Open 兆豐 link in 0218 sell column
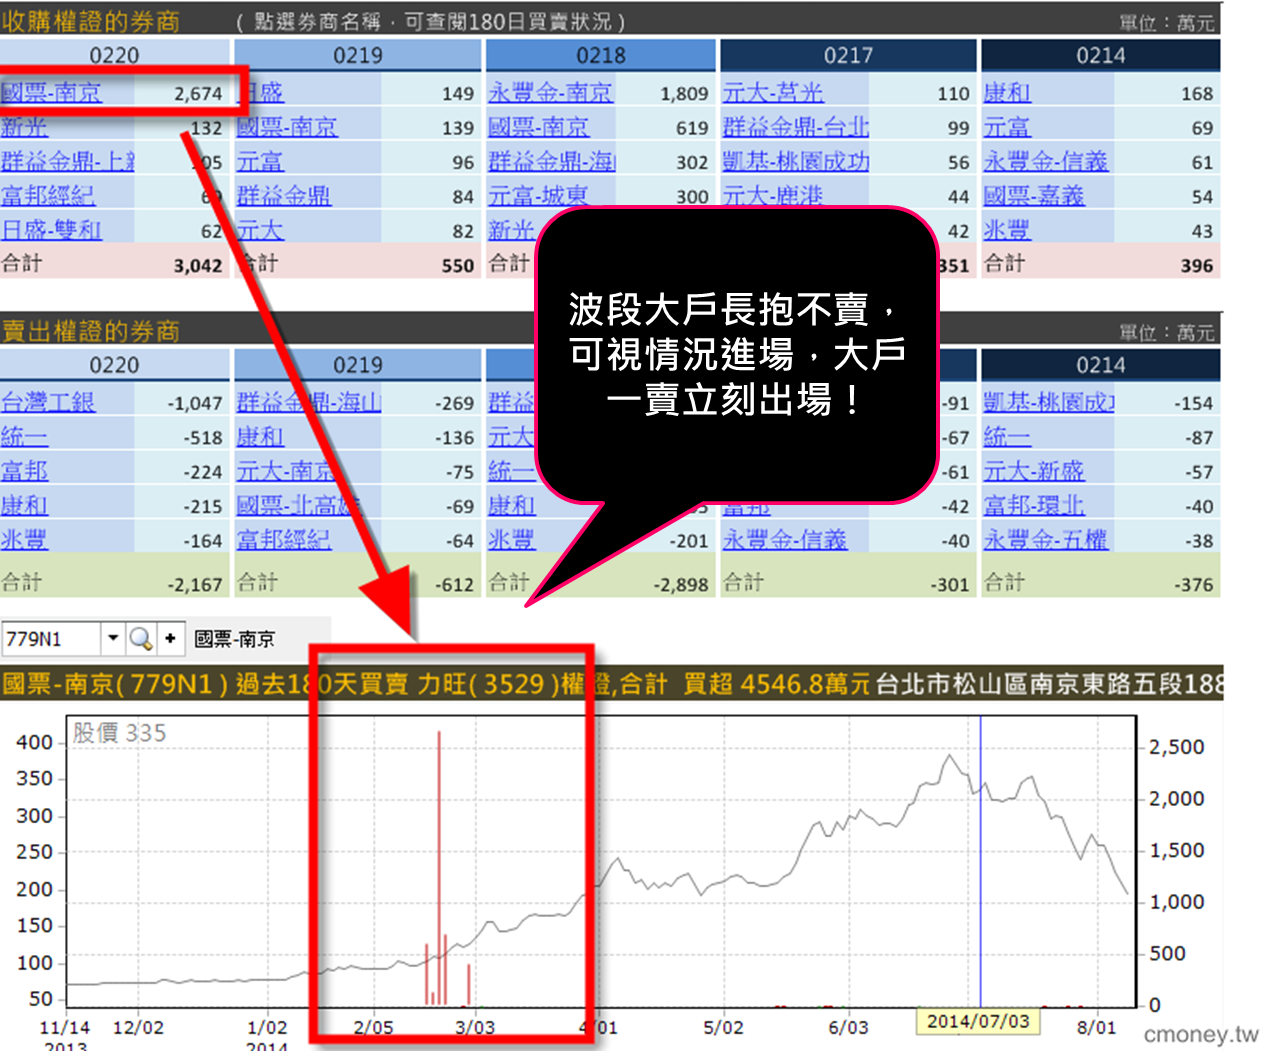The height and width of the screenshot is (1051, 1269). click(512, 540)
